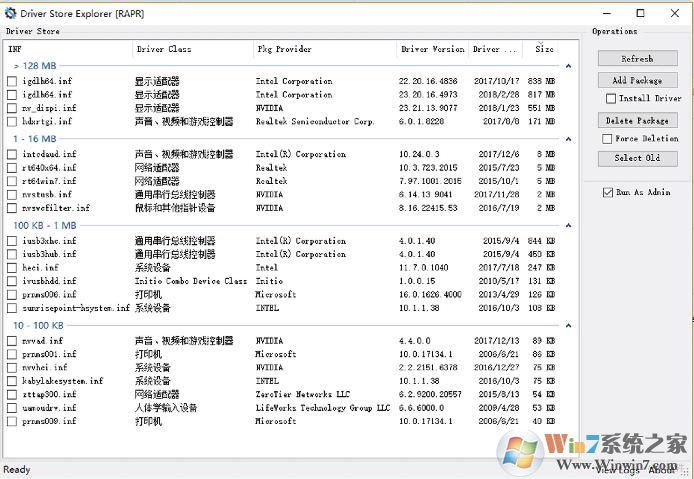Click Realtek Semiconductor Corp. provider cell
Viewport: 694px width, 479px height.
tap(315, 121)
